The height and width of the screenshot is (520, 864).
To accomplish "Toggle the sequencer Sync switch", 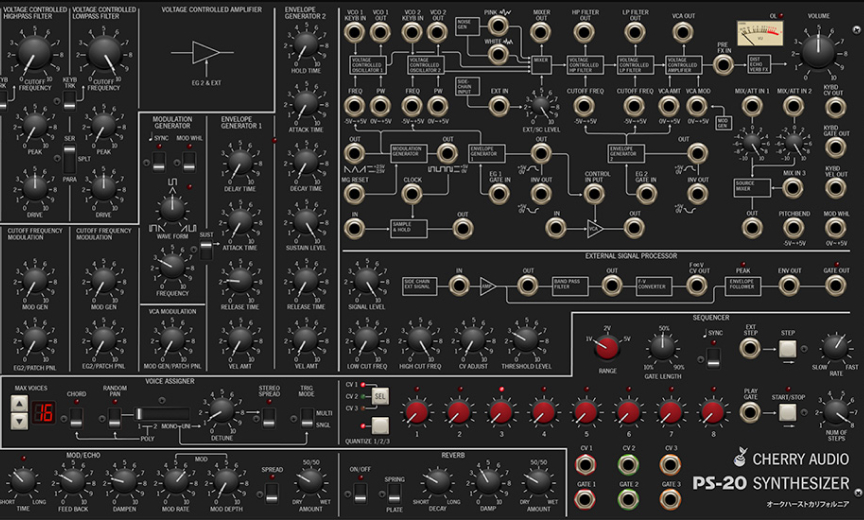I will (x=714, y=354).
